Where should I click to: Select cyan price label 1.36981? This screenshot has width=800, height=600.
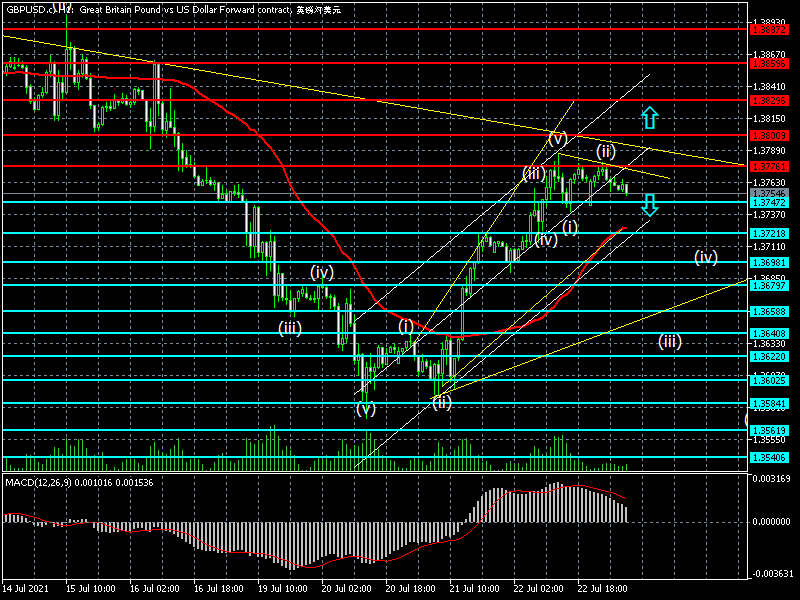coord(769,262)
